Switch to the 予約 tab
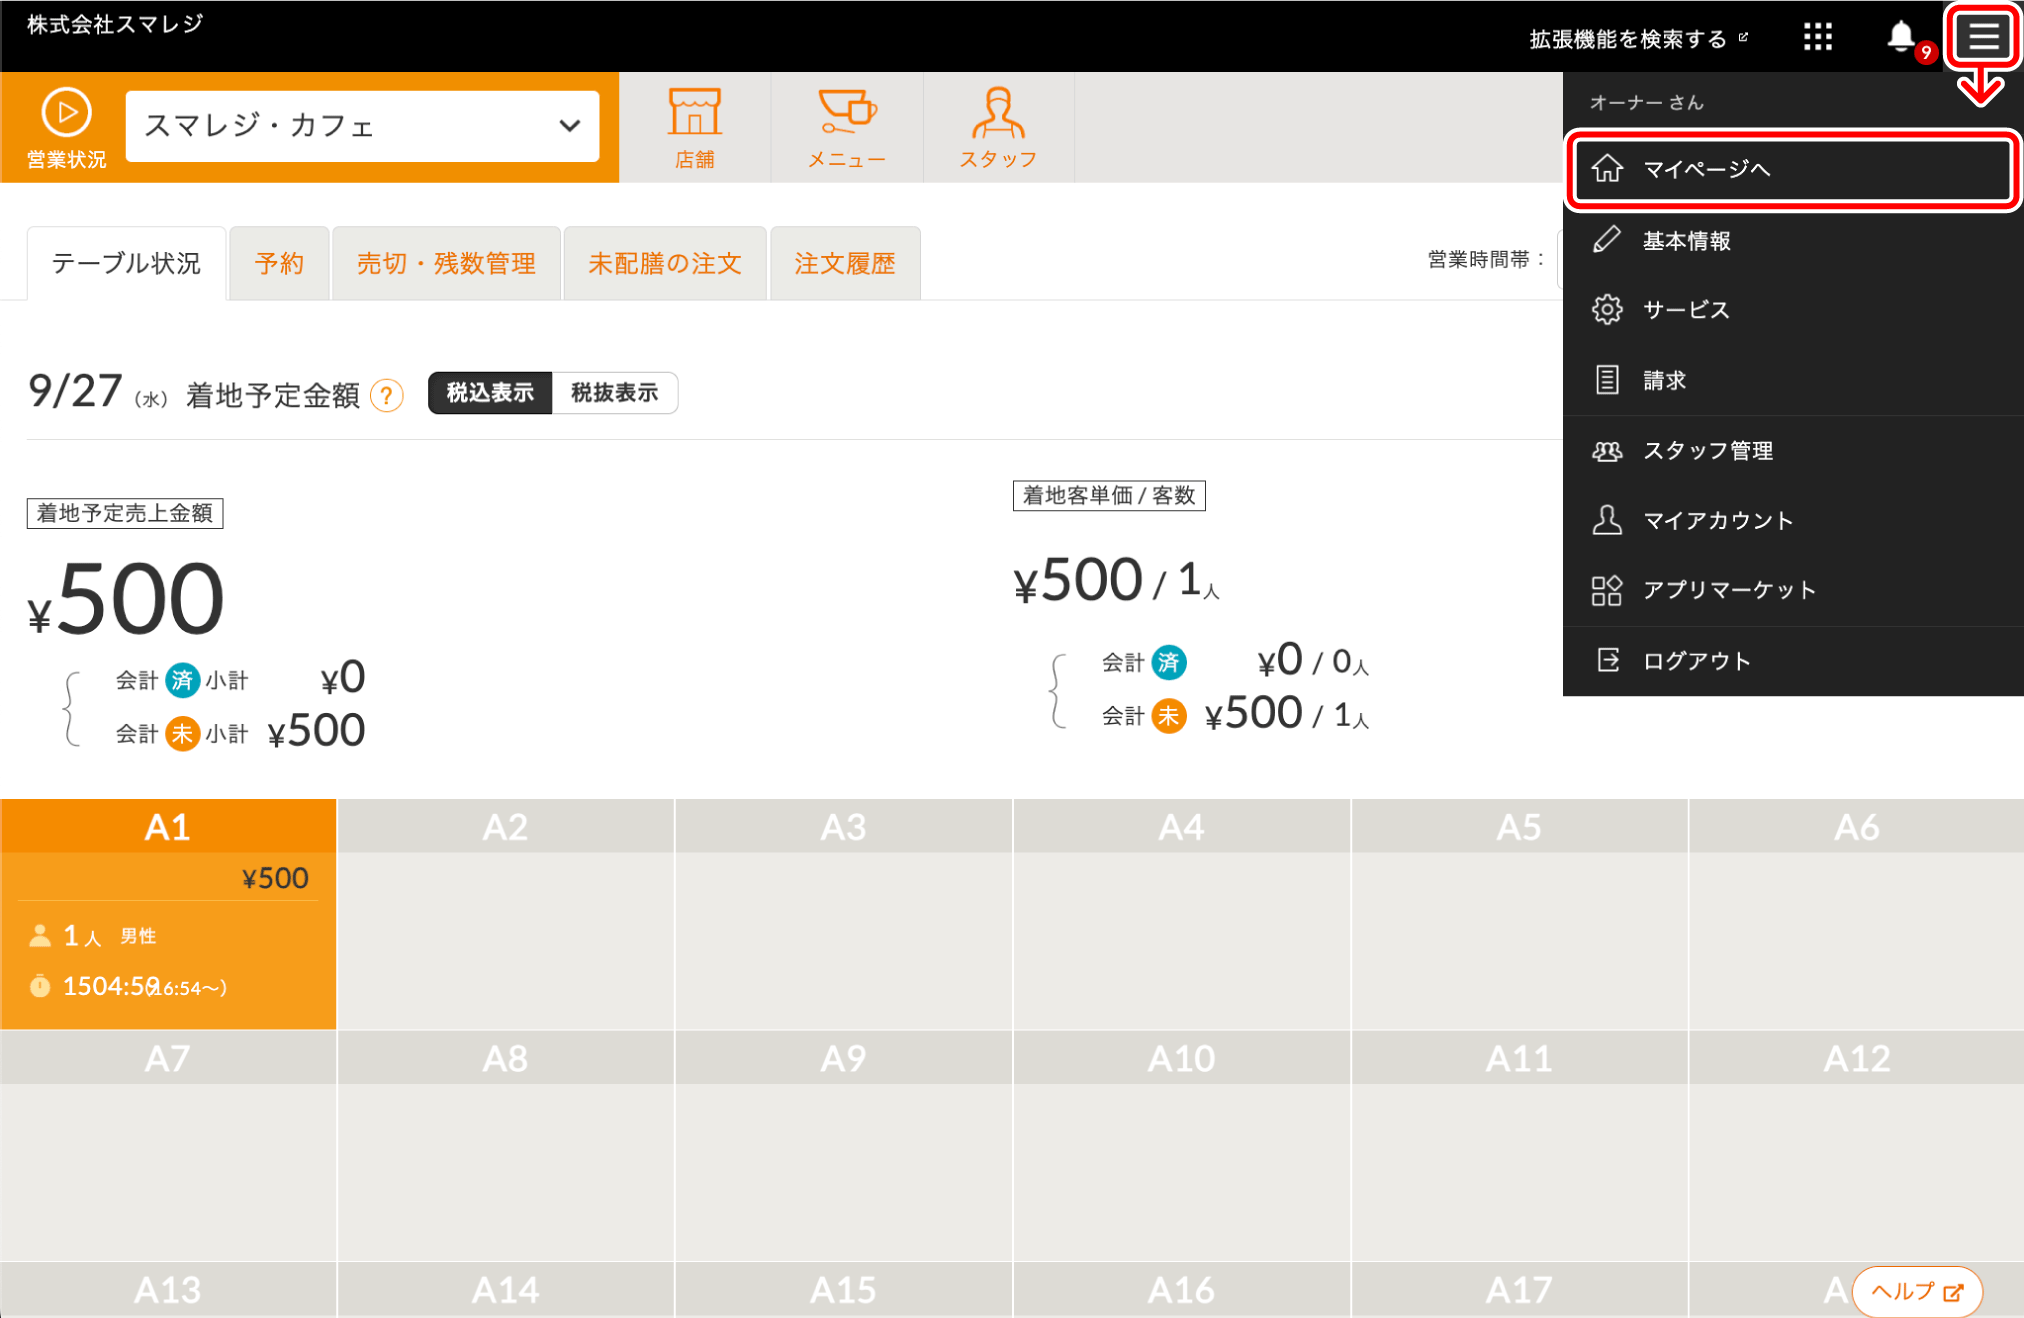 (279, 264)
